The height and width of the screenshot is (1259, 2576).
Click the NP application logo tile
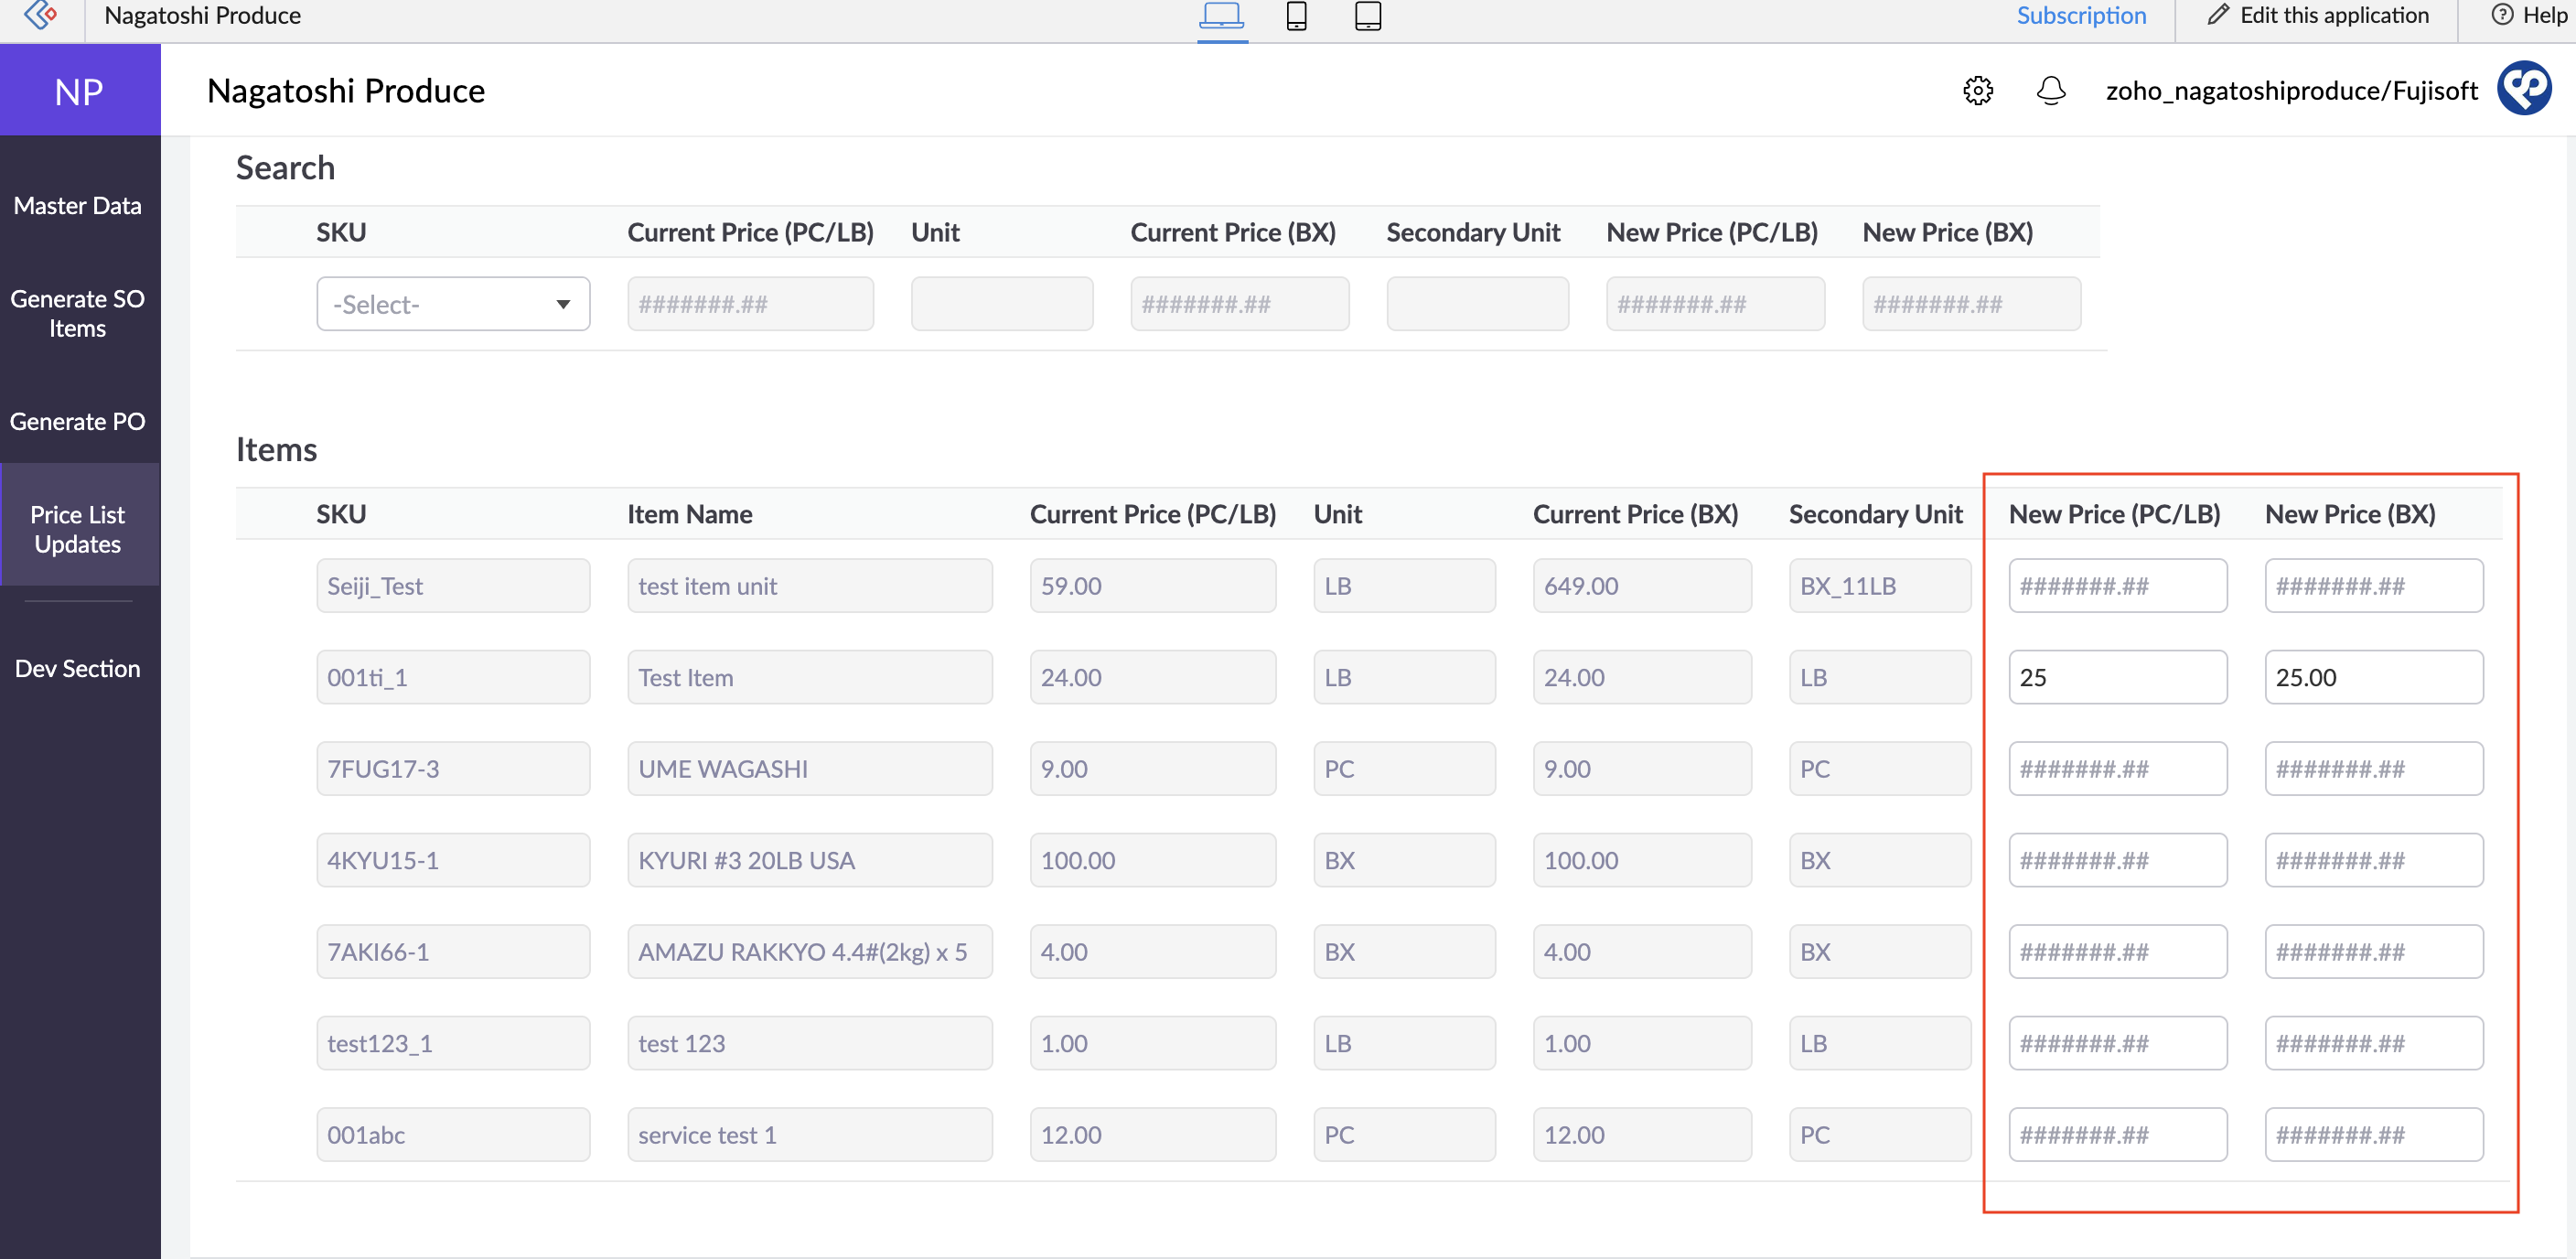point(79,91)
